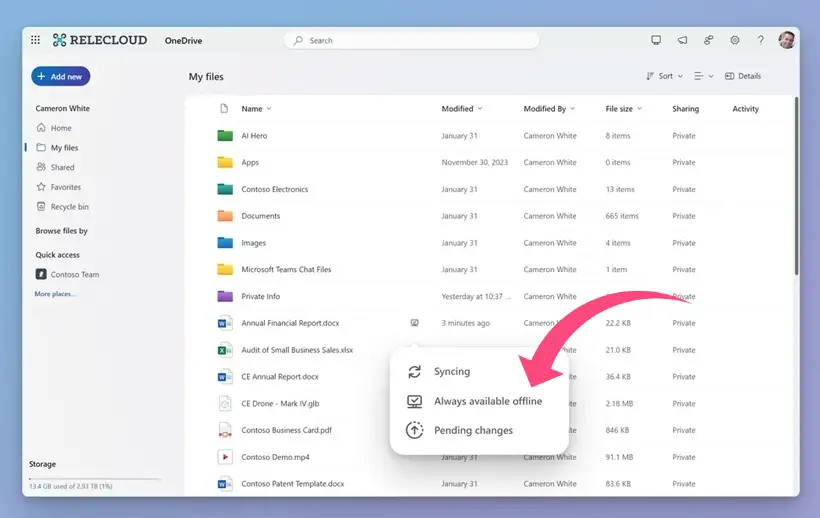
Task: Open the view layout options dropdown
Action: pyautogui.click(x=703, y=76)
